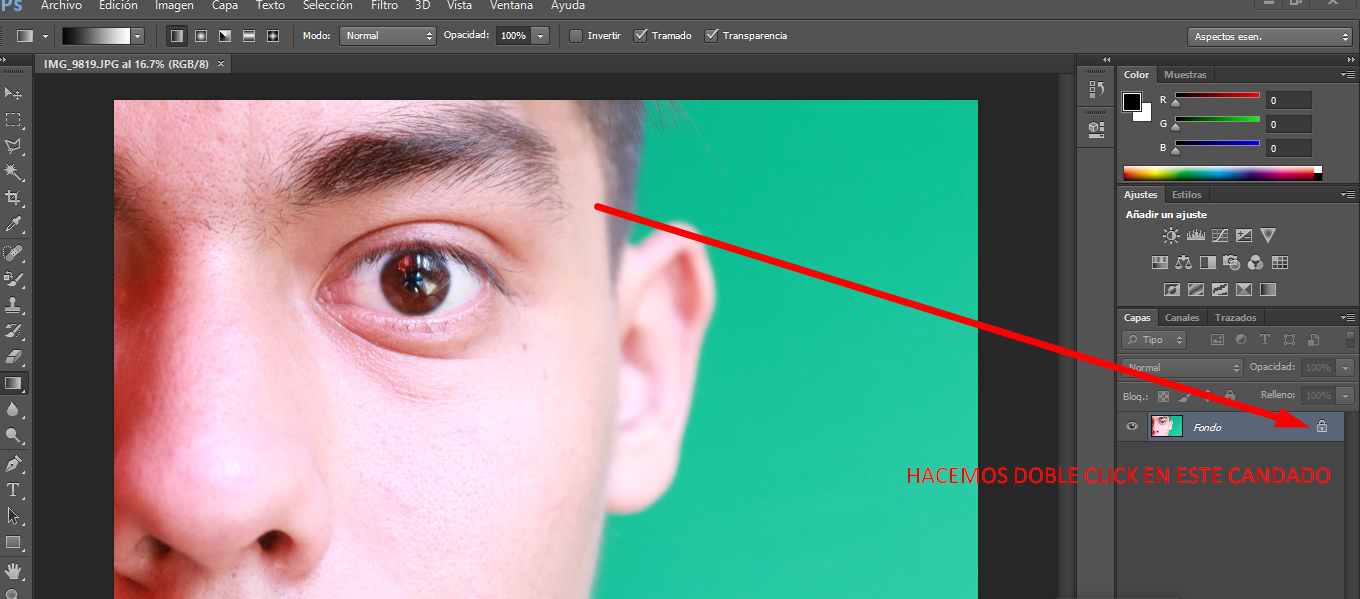Filter layers by text type
This screenshot has width=1360, height=599.
coord(1265,340)
